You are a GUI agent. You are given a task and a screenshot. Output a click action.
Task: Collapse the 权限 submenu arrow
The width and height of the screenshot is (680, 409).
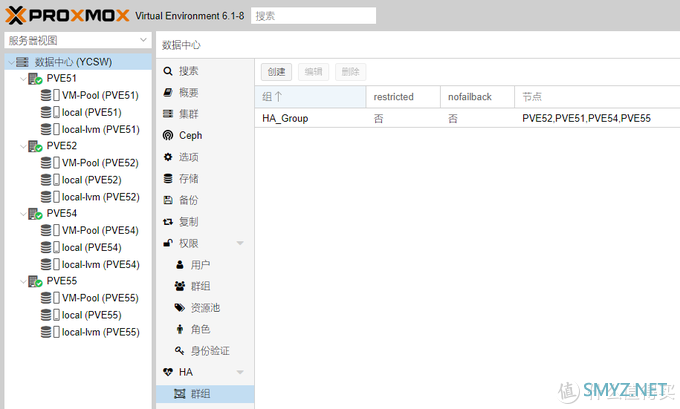click(240, 243)
